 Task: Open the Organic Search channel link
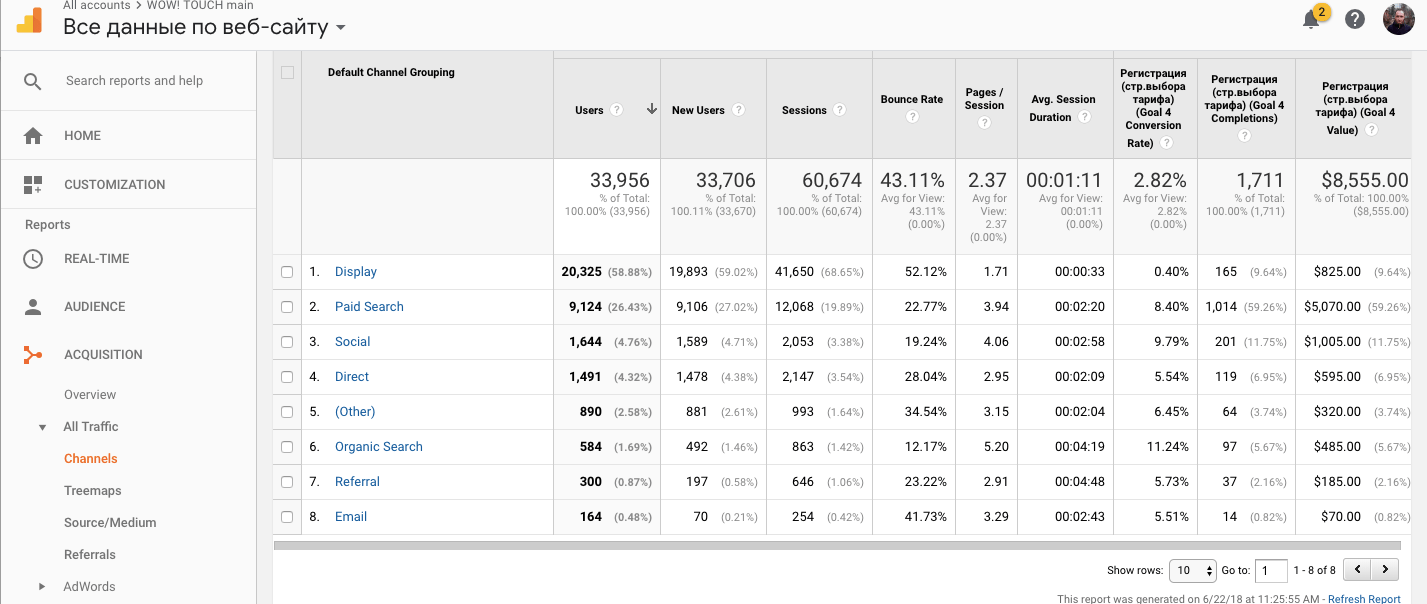tap(378, 447)
